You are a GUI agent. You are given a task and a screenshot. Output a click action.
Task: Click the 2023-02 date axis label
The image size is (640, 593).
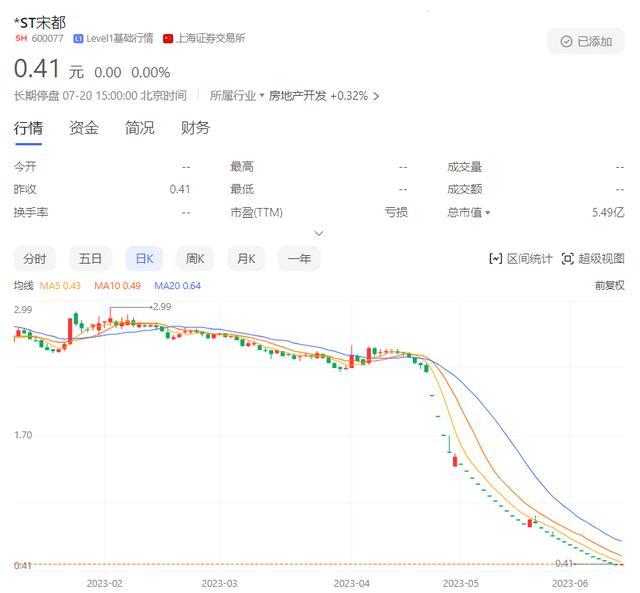coord(104,584)
